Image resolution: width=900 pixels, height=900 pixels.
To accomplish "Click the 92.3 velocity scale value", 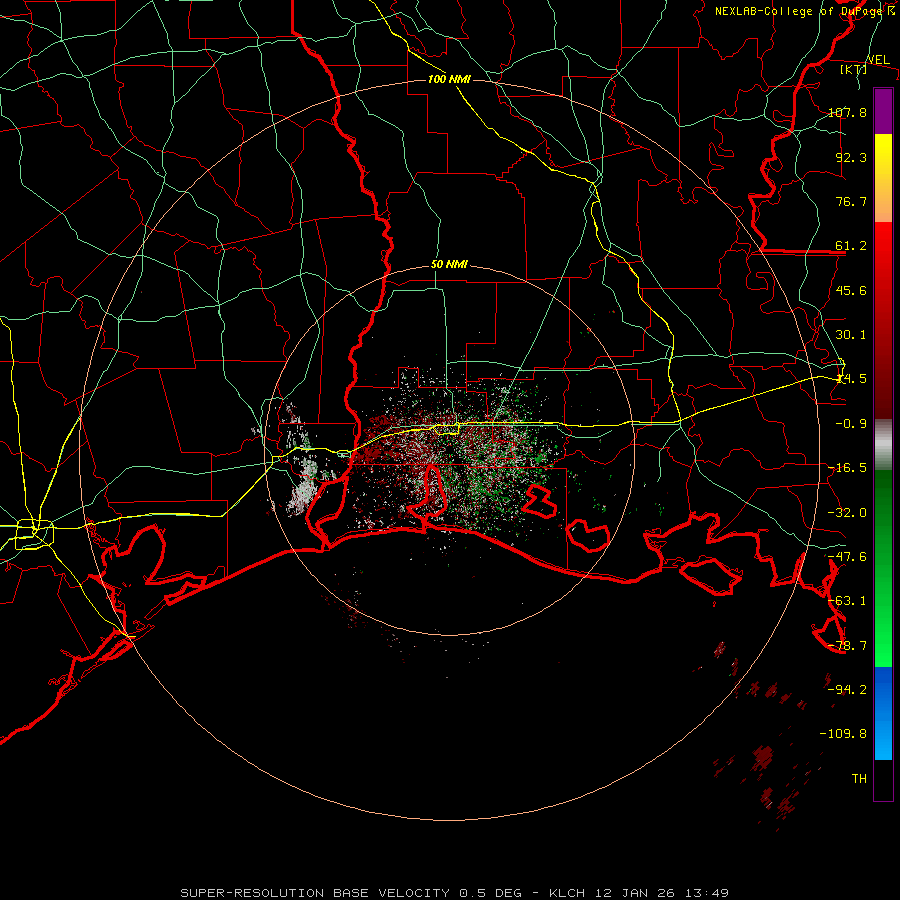I will (x=851, y=157).
